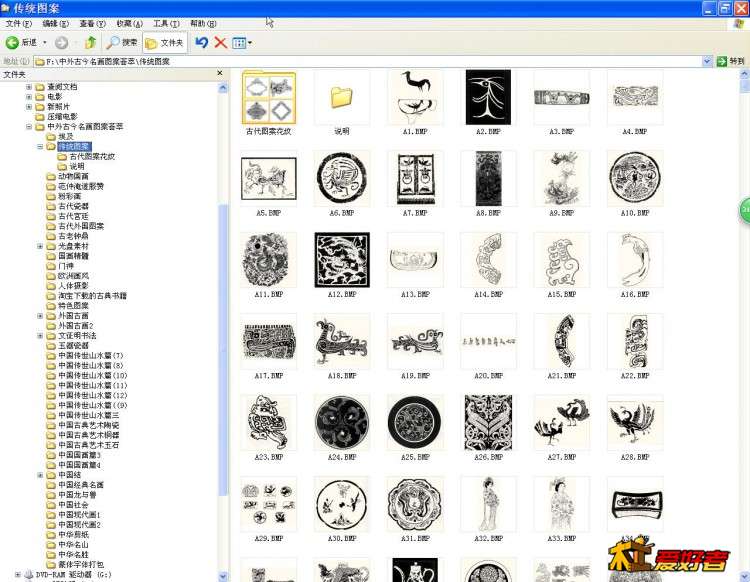Select 中国传世山水画(7) folder in tree
Viewport: 750px width, 582px height.
(90, 356)
